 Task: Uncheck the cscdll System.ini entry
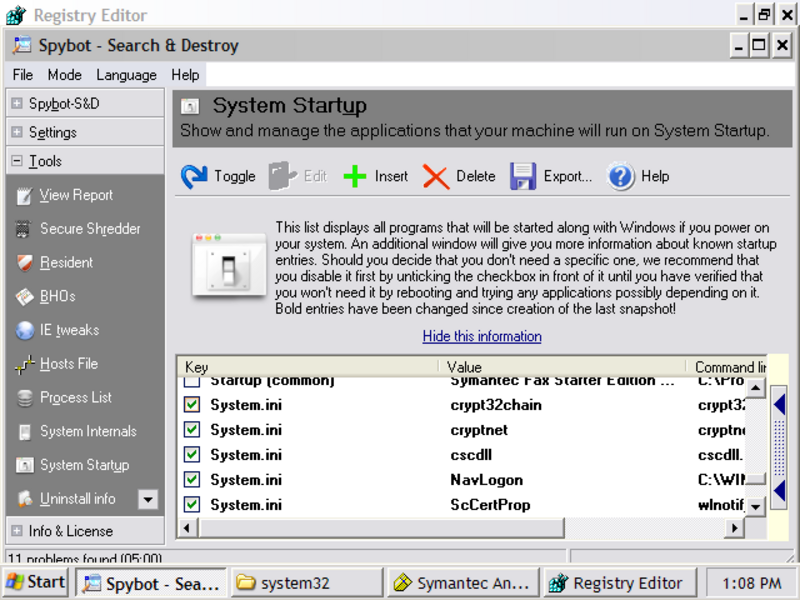click(x=192, y=455)
